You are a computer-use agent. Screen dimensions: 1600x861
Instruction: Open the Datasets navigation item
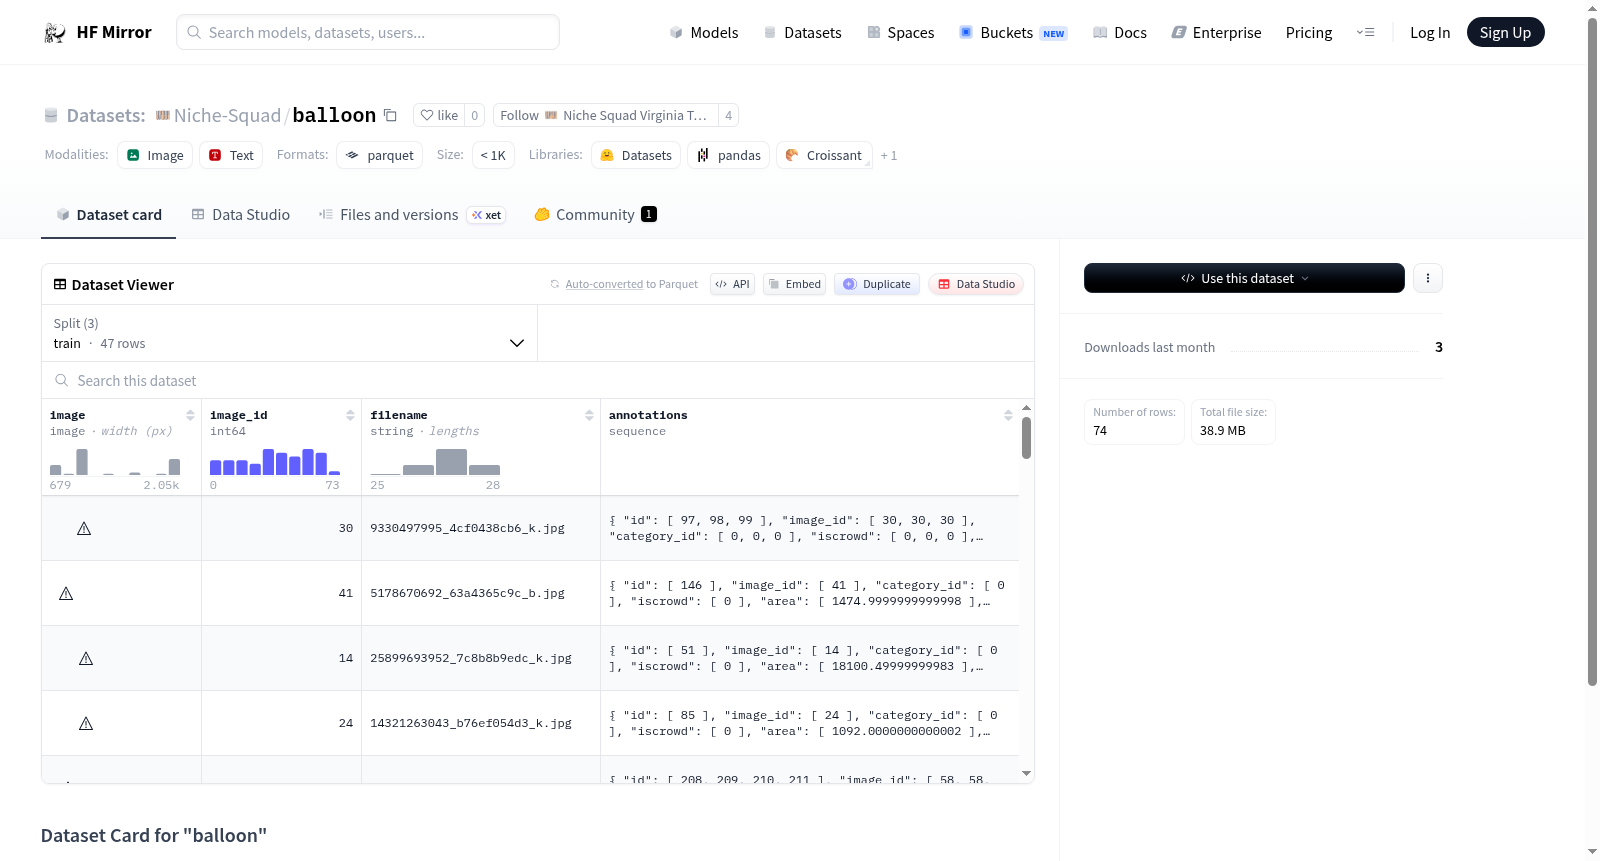pyautogui.click(x=803, y=32)
